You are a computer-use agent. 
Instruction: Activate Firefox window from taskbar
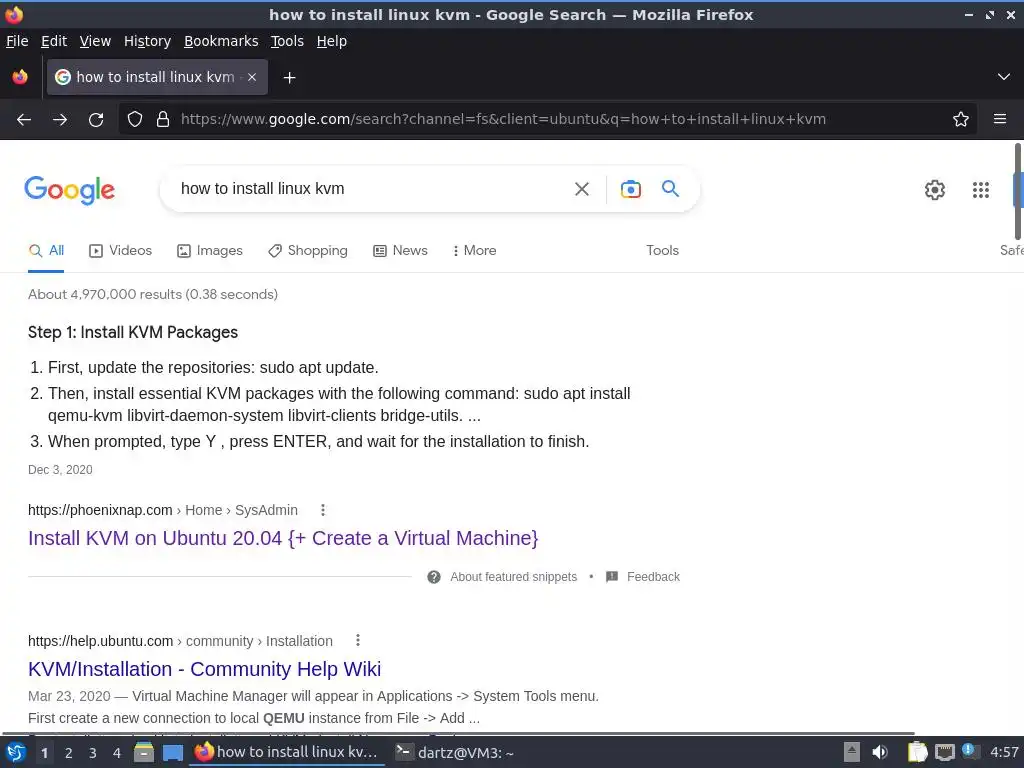pyautogui.click(x=287, y=752)
